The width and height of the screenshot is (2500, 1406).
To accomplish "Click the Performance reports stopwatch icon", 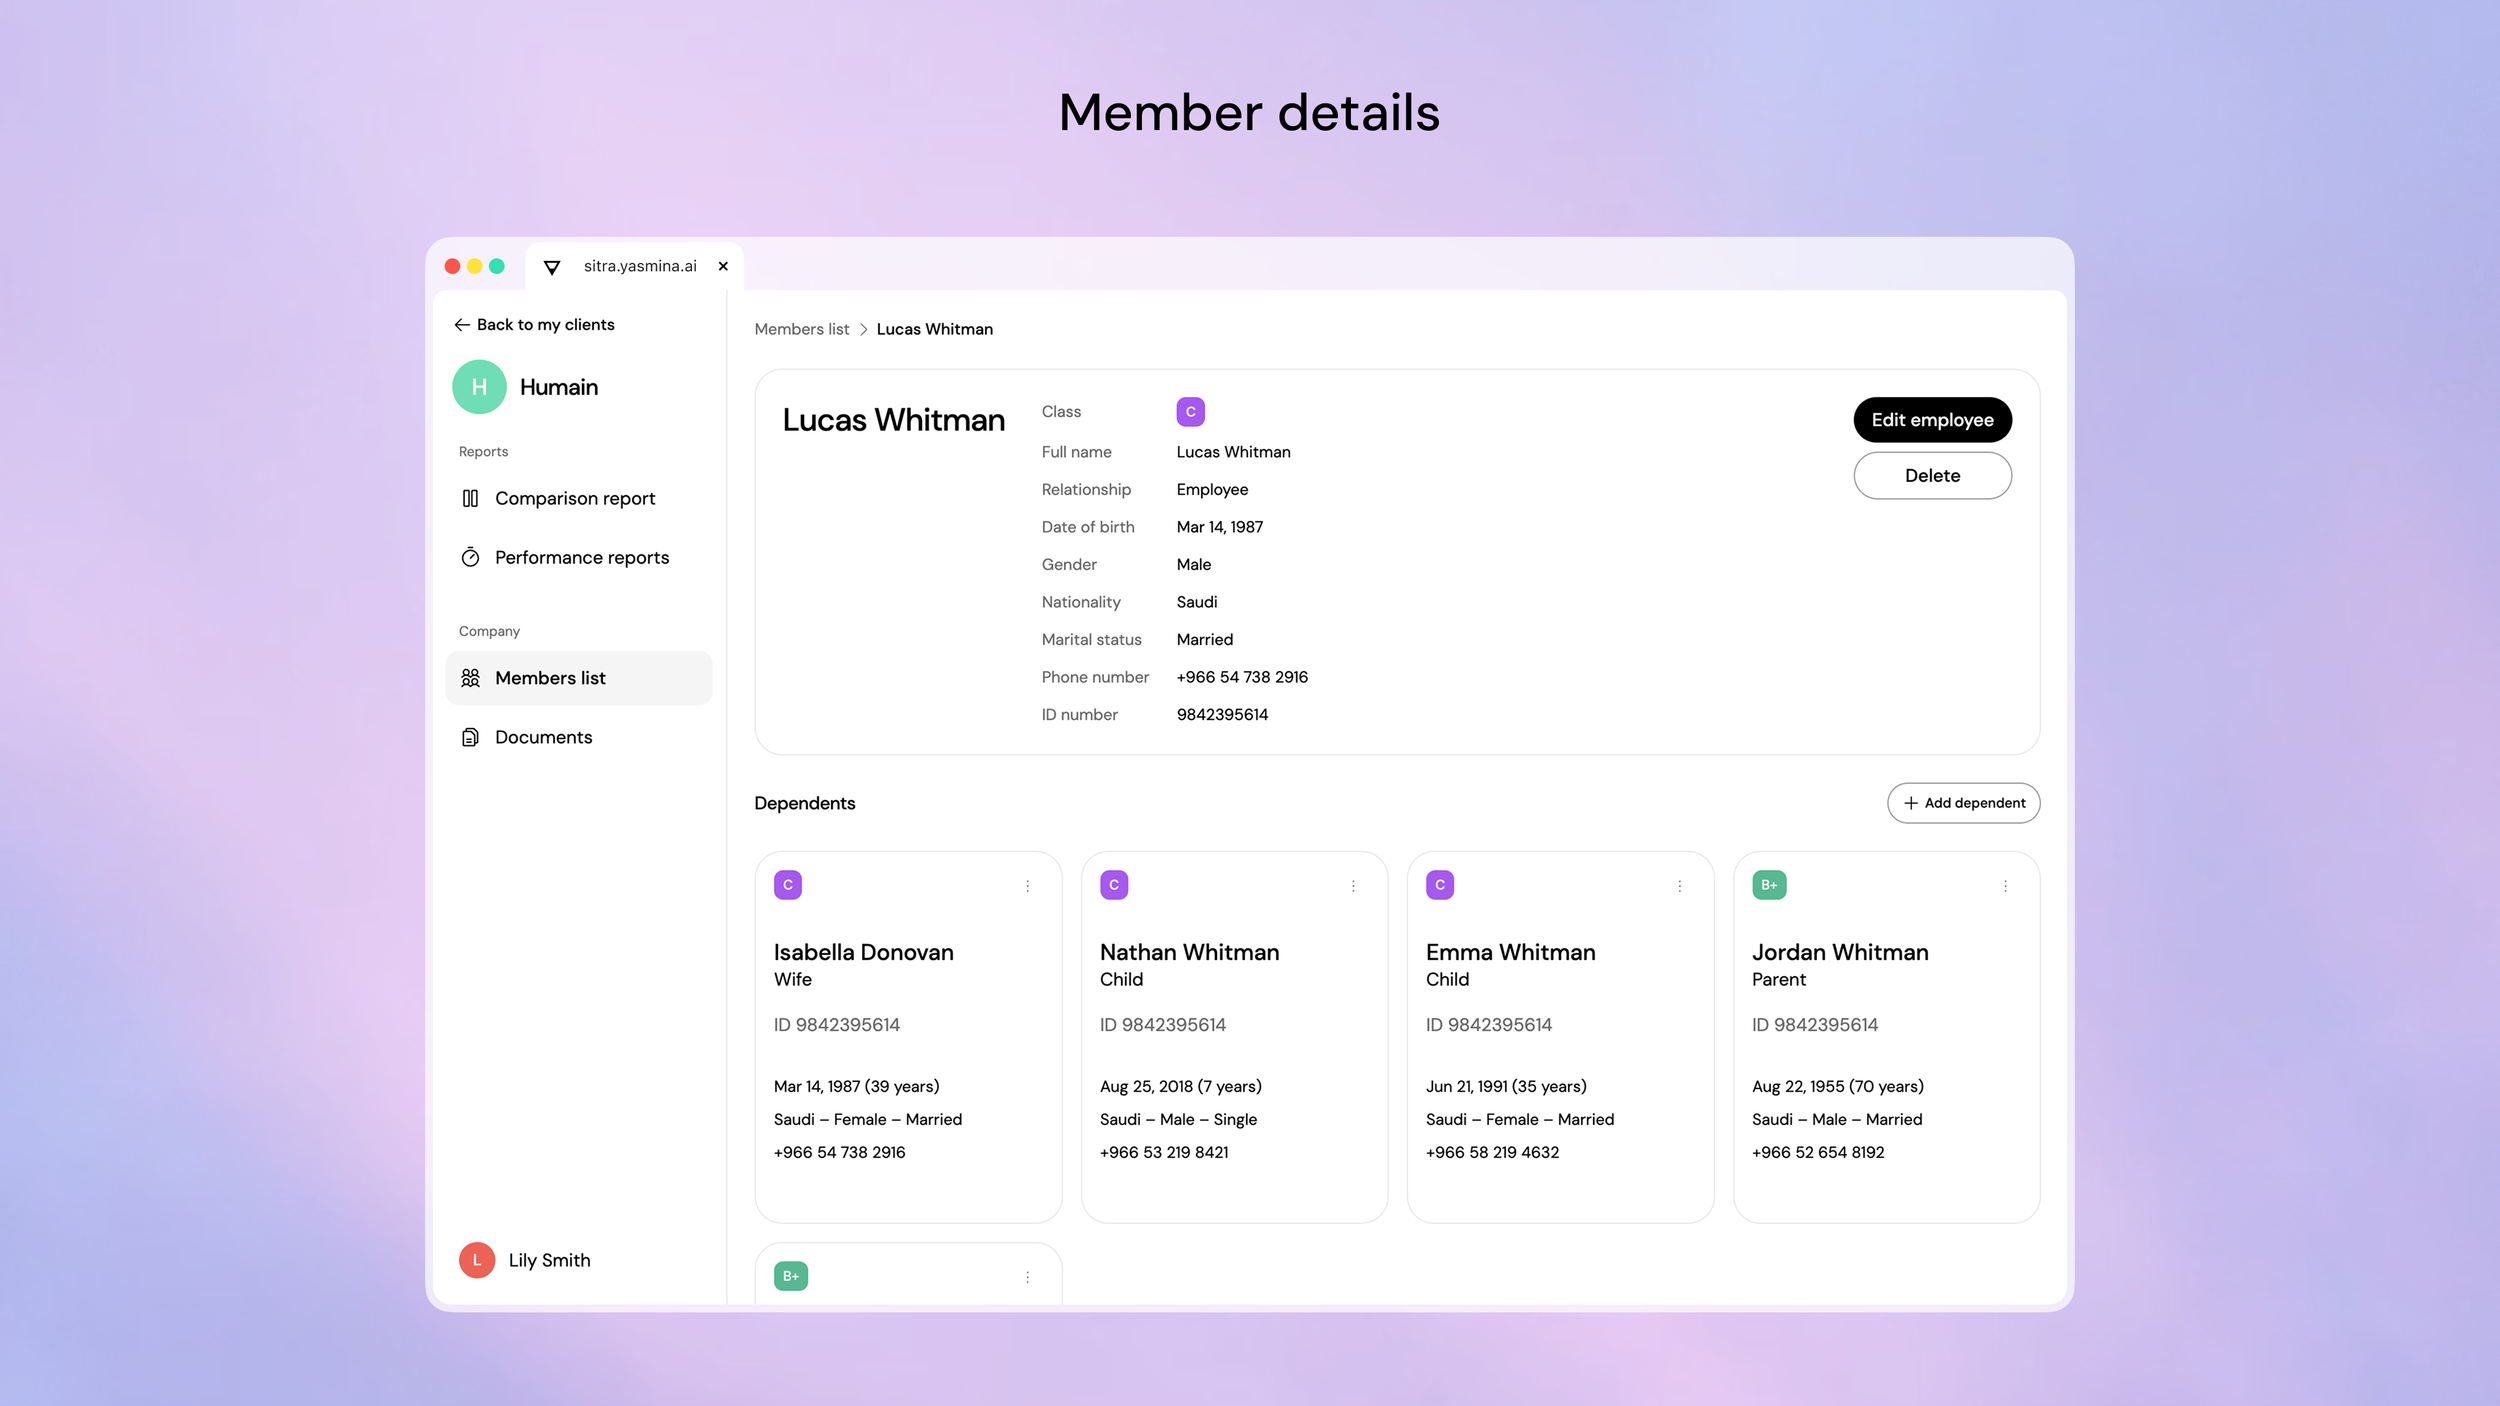I will pos(470,557).
